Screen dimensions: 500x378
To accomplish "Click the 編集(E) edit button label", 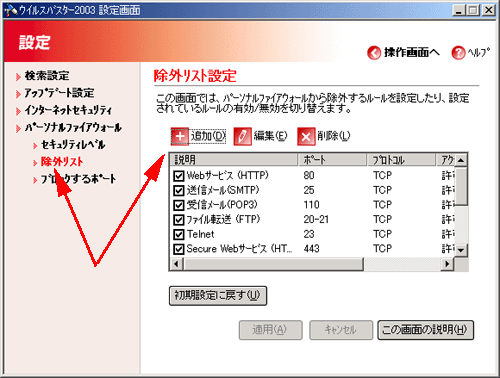I will tap(270, 136).
